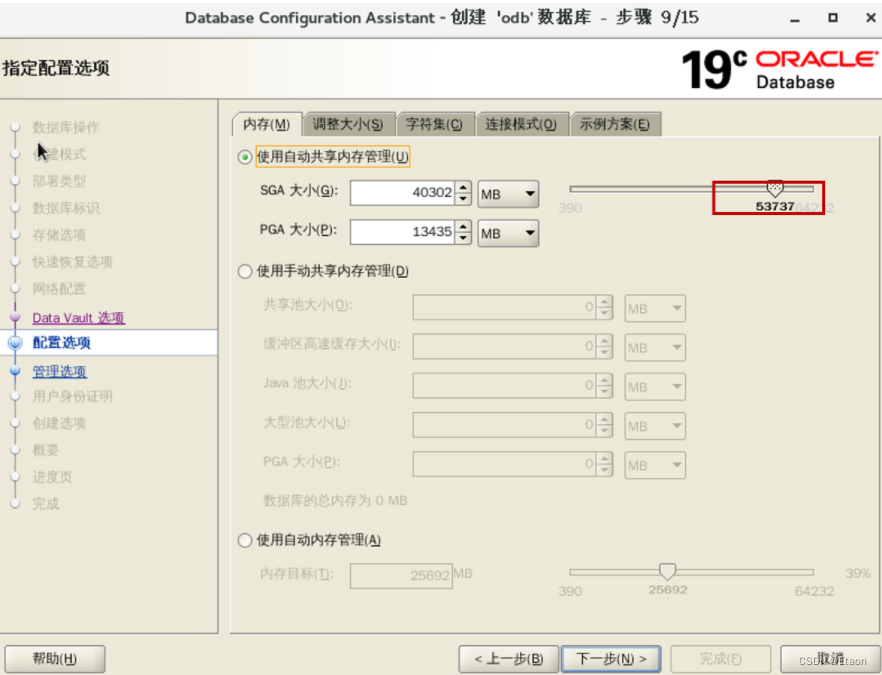Viewport: 882px width, 675px height.
Task: Increase PGA size 13435 with up arrow
Action: pyautogui.click(x=463, y=226)
